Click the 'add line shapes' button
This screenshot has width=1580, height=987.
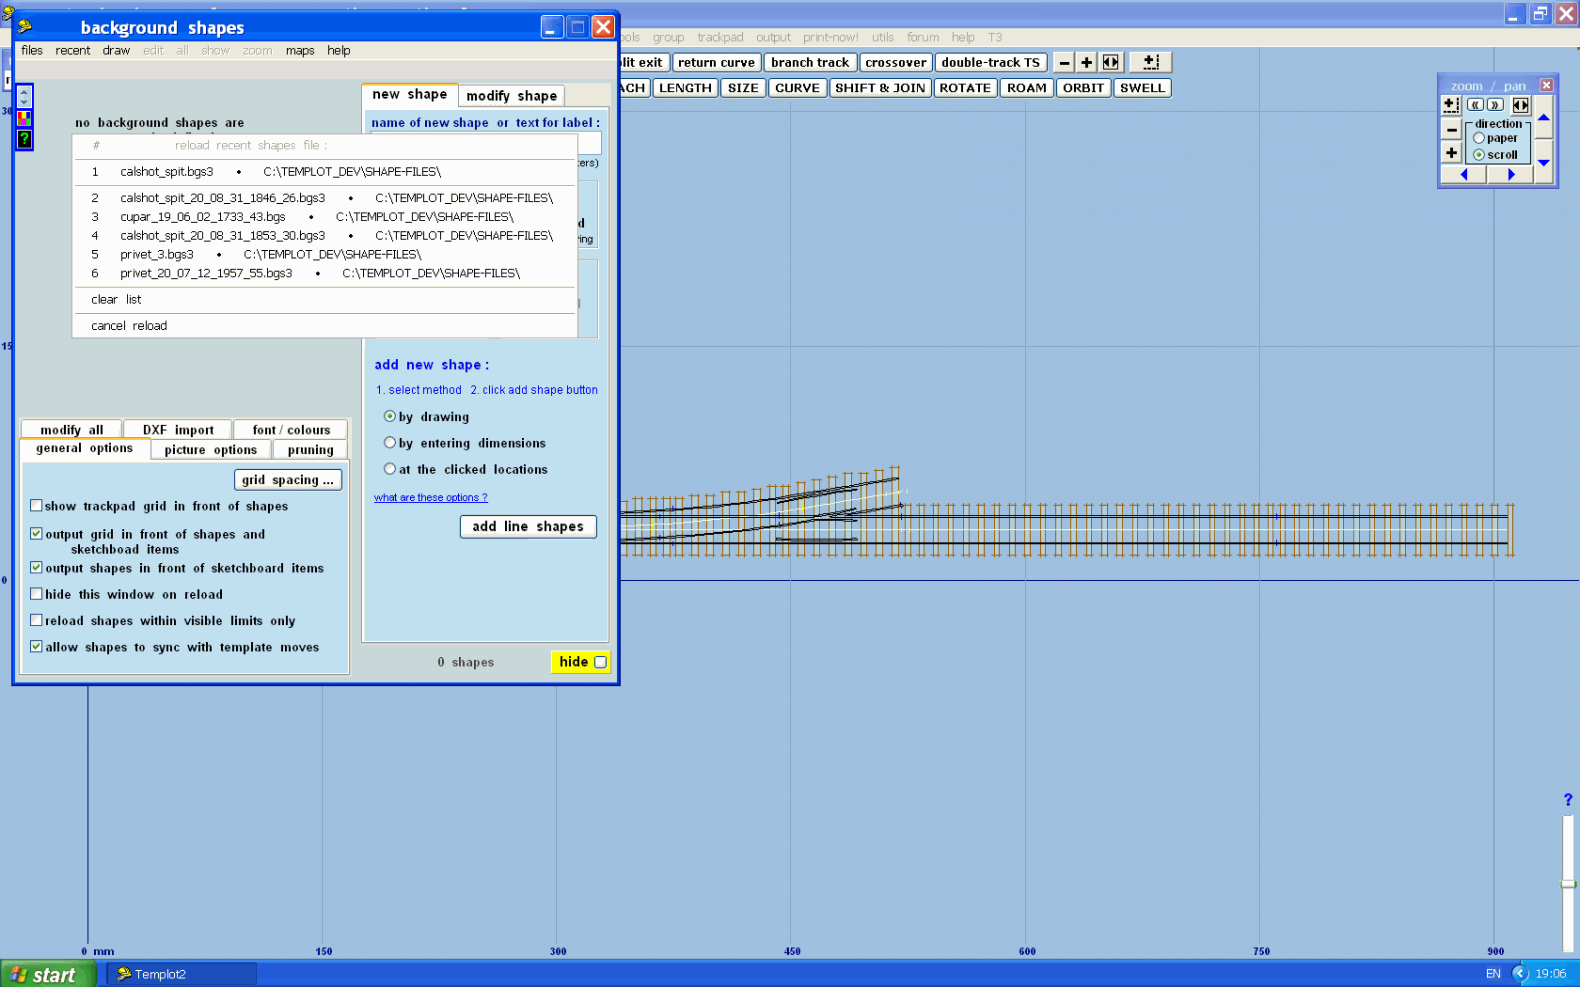(x=528, y=527)
